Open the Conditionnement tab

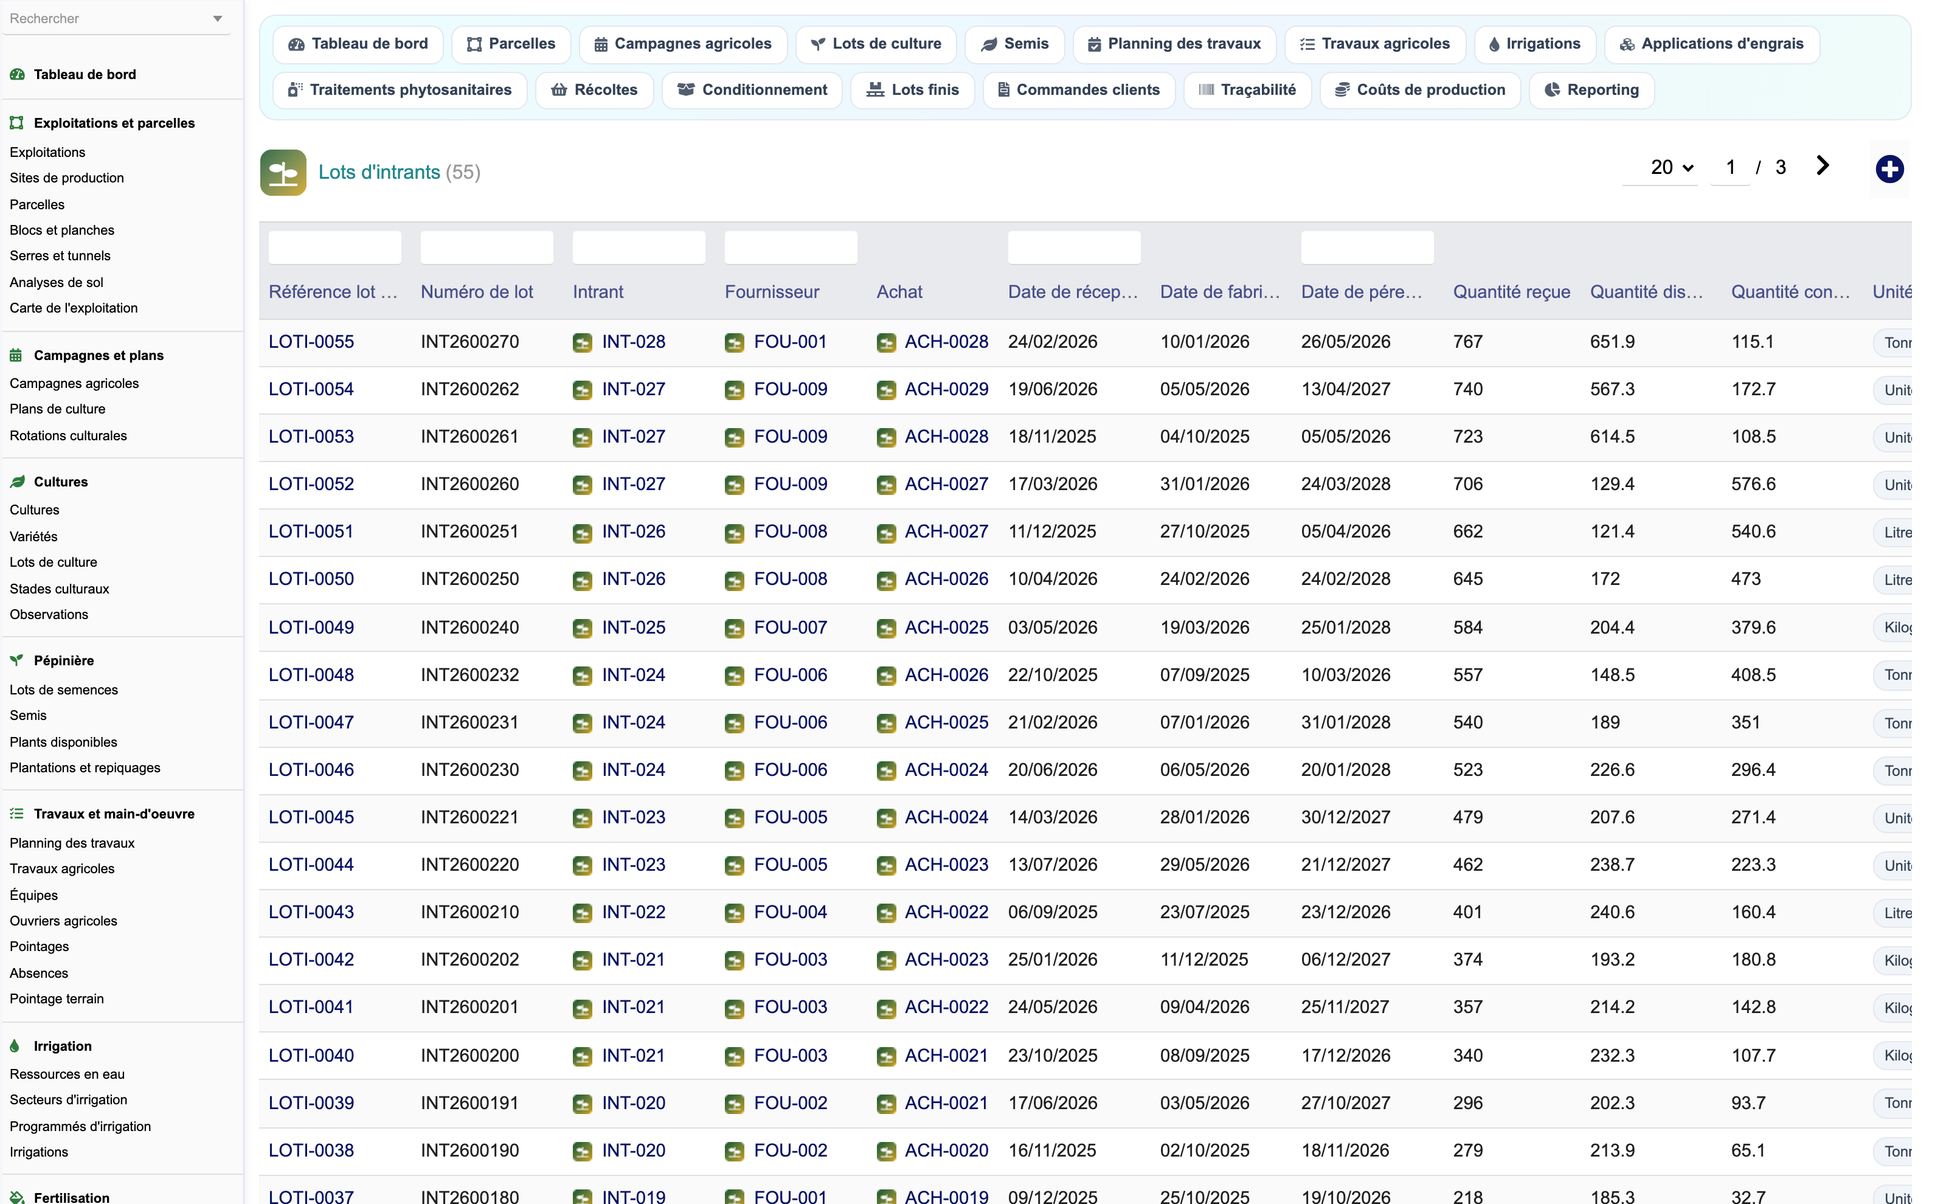coord(752,90)
